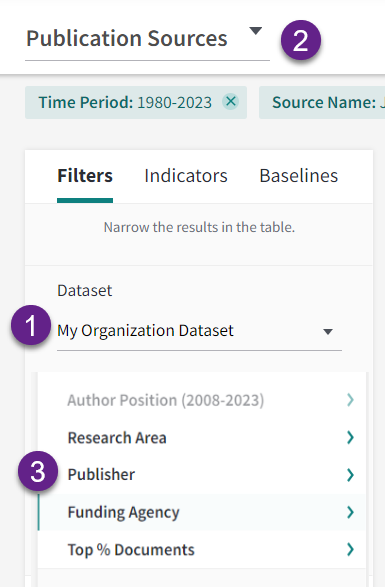385x587 pixels.
Task: Select the Research Area filter
Action: click(x=202, y=437)
